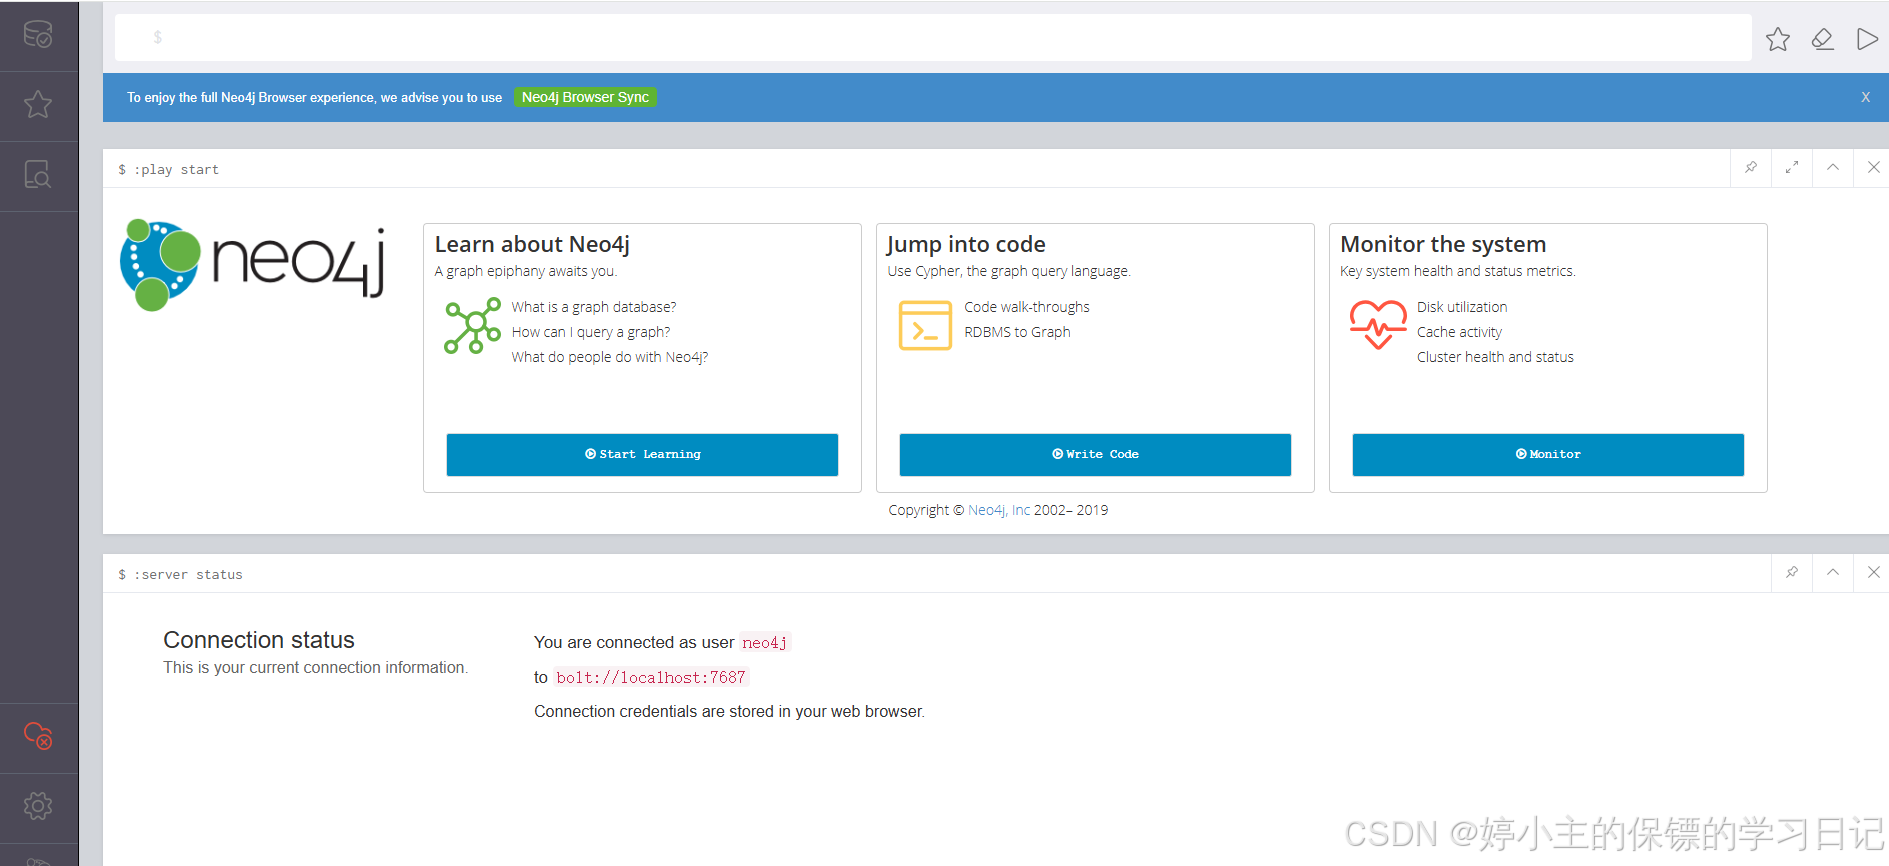Click the red heartbeat monitor icon

[x=1378, y=325]
